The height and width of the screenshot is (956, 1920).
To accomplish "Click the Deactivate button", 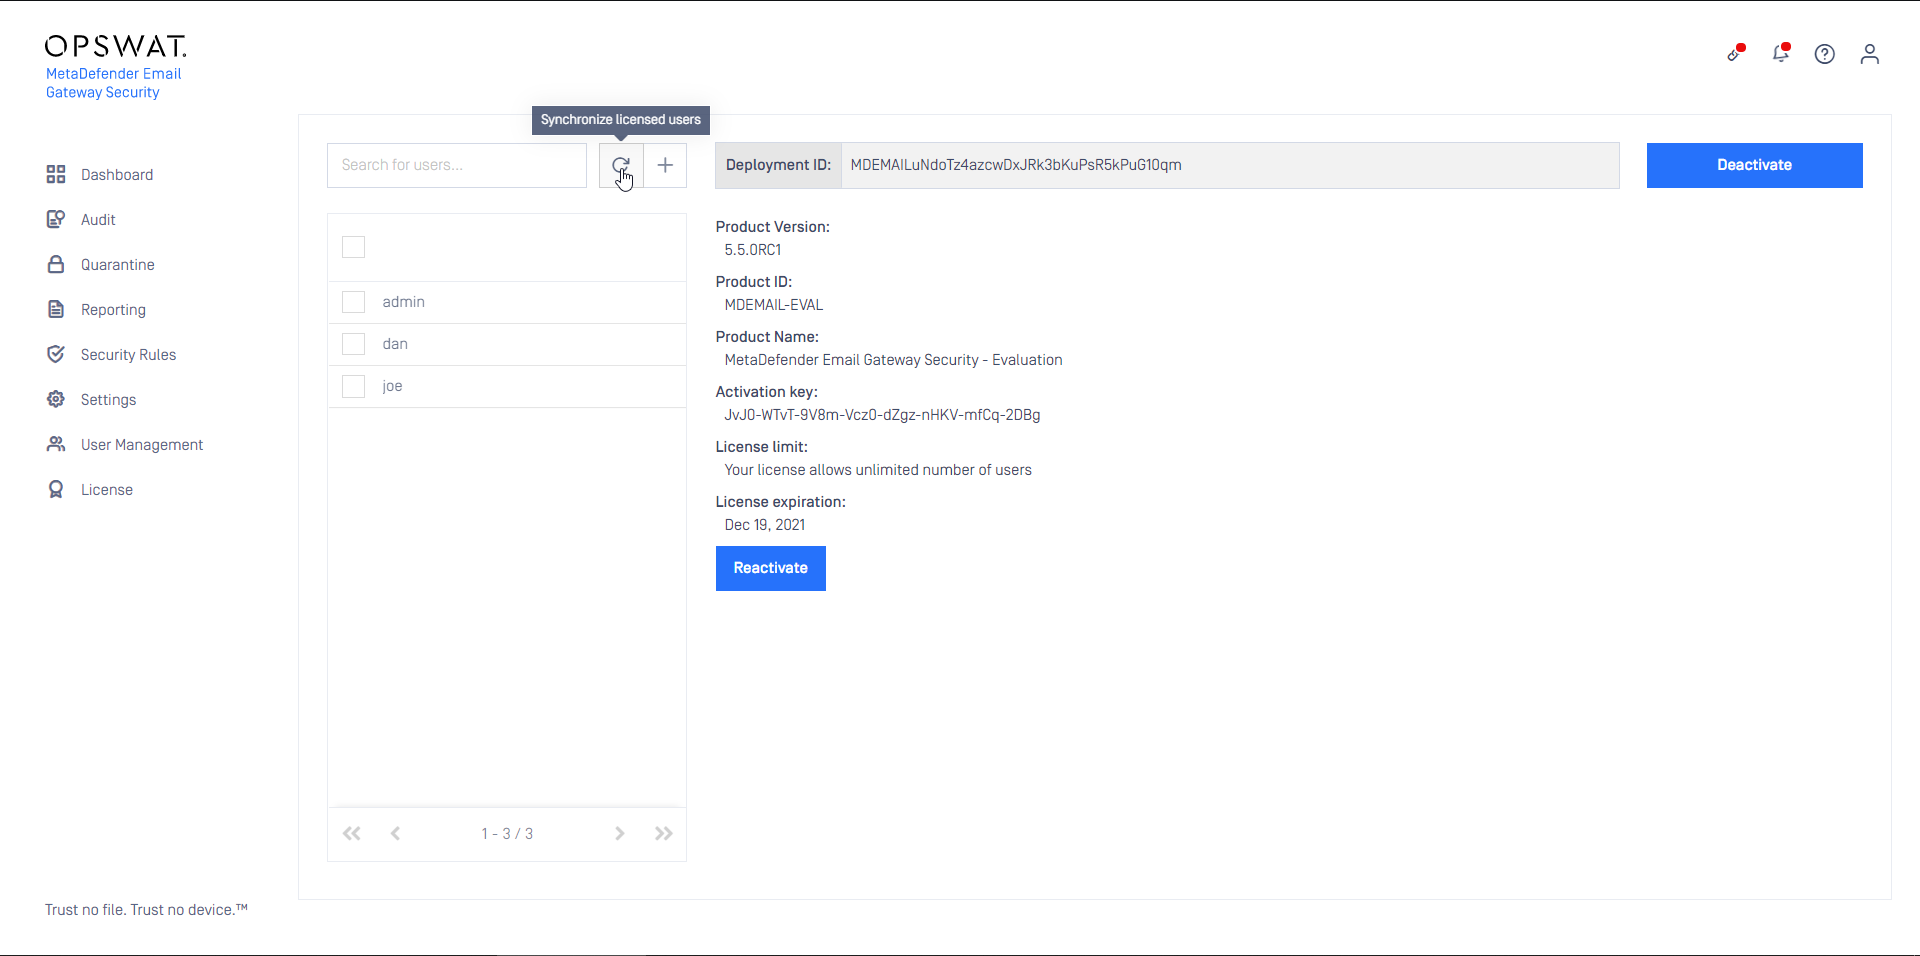I will (1754, 165).
